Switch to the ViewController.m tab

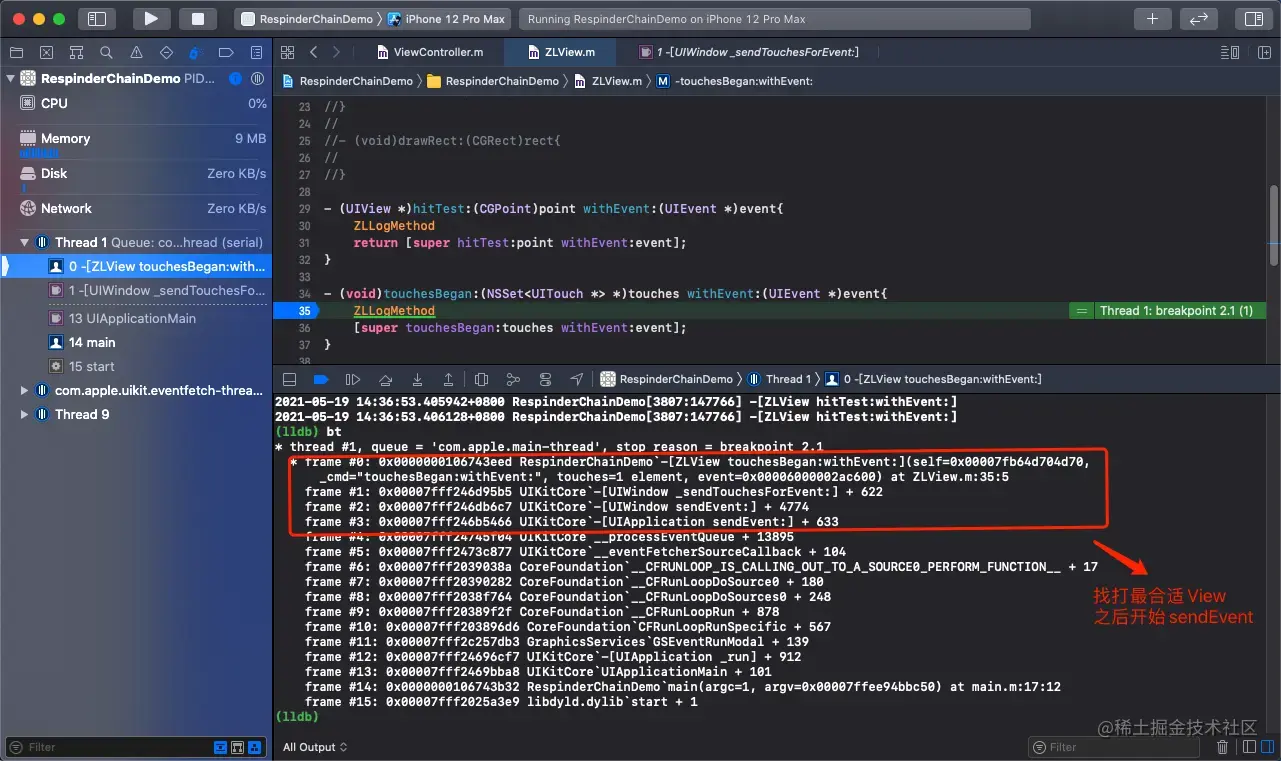tap(430, 52)
